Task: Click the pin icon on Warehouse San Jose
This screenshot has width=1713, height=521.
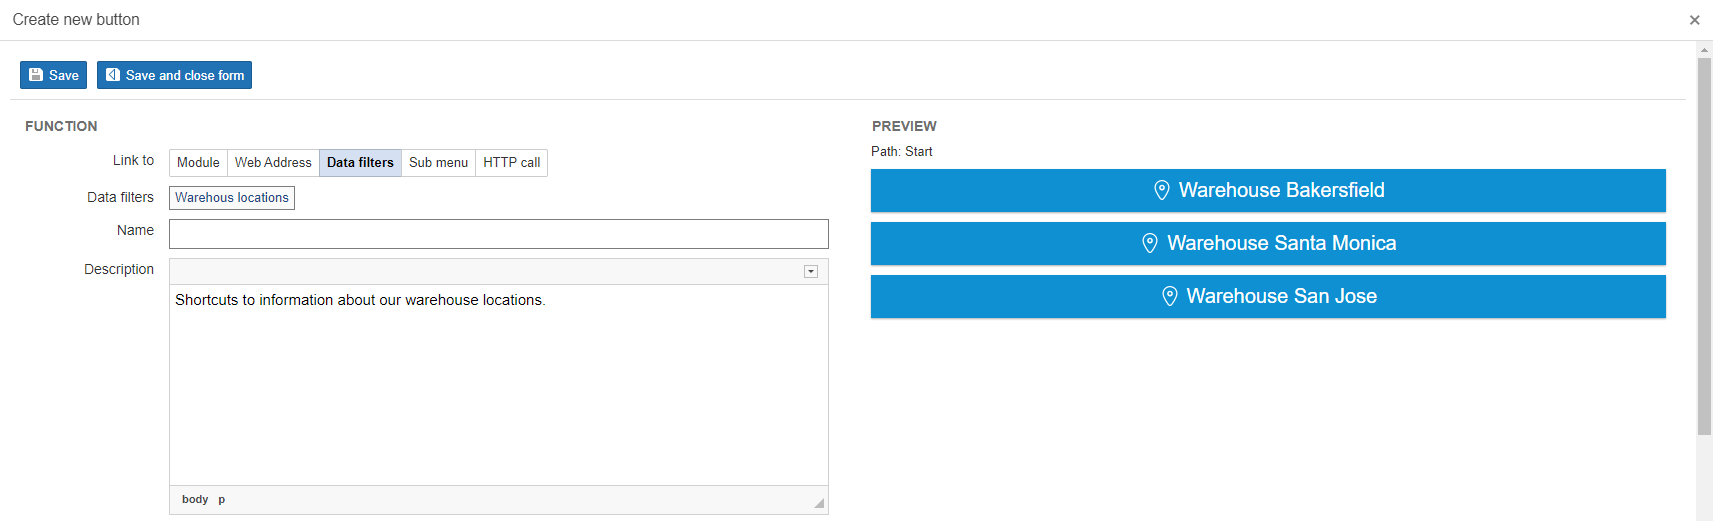Action: tap(1169, 296)
